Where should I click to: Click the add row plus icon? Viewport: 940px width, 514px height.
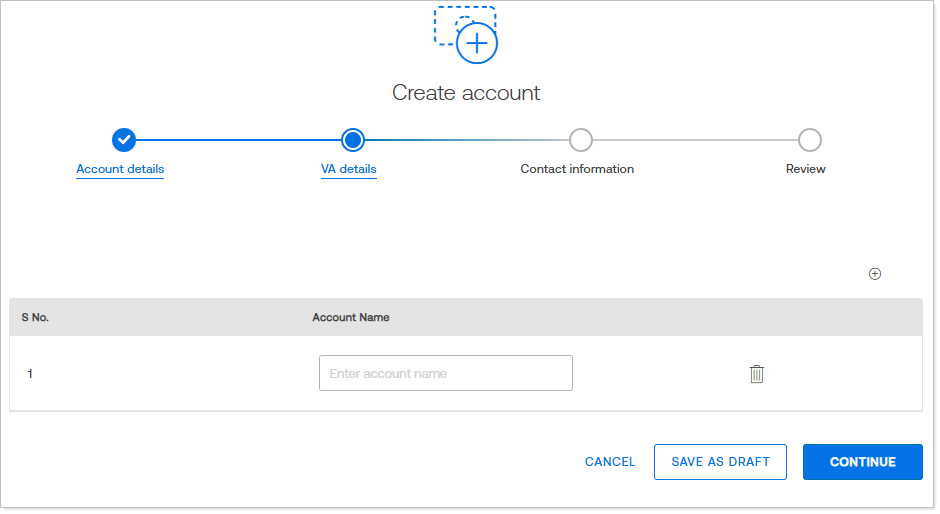click(875, 274)
